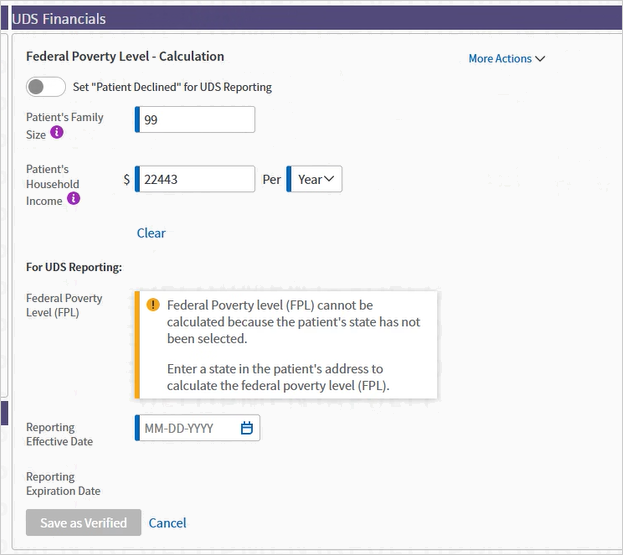
Task: Click the dollar sign beside income field
Action: (x=126, y=179)
